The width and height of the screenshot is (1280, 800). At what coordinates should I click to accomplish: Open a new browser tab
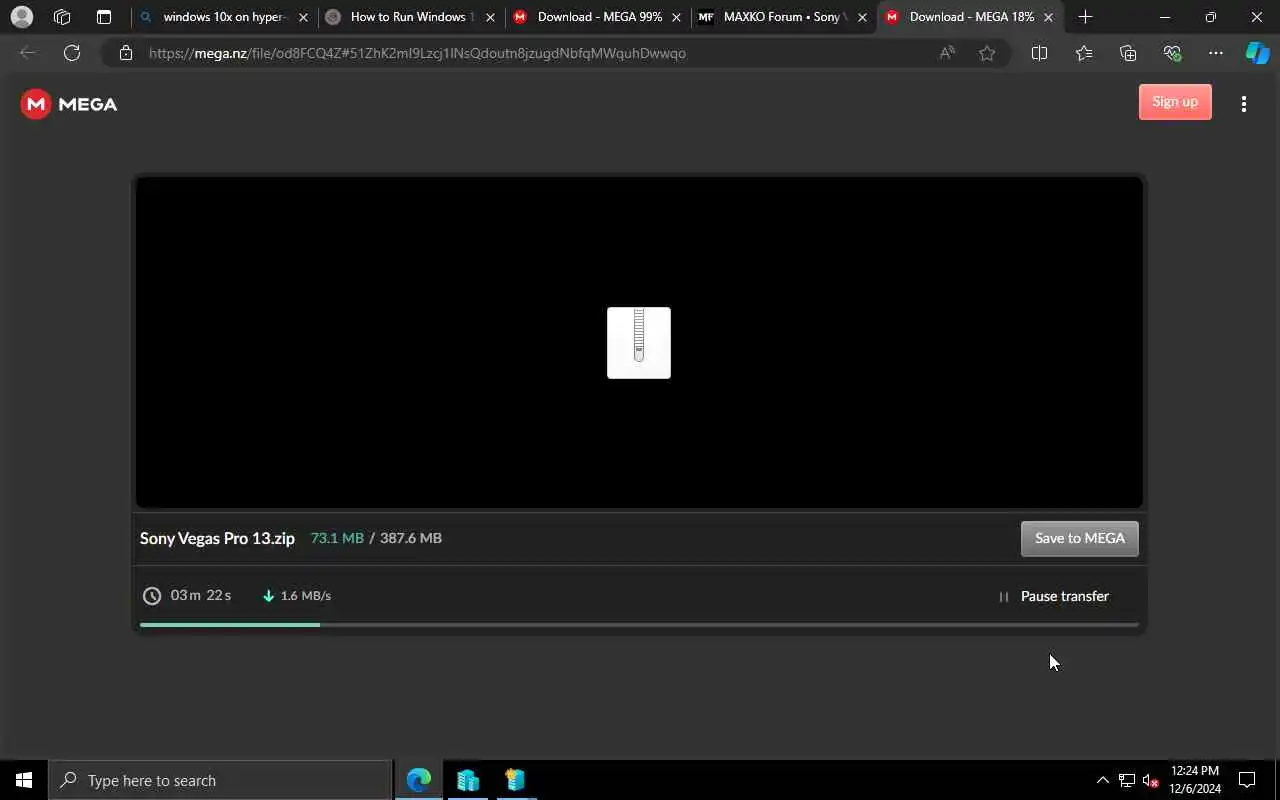click(1085, 17)
